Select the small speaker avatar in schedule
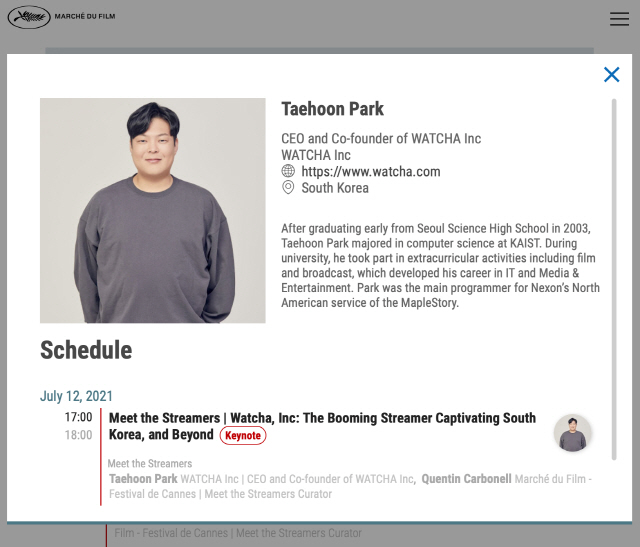Screen dimensions: 640x547 pos(572,433)
